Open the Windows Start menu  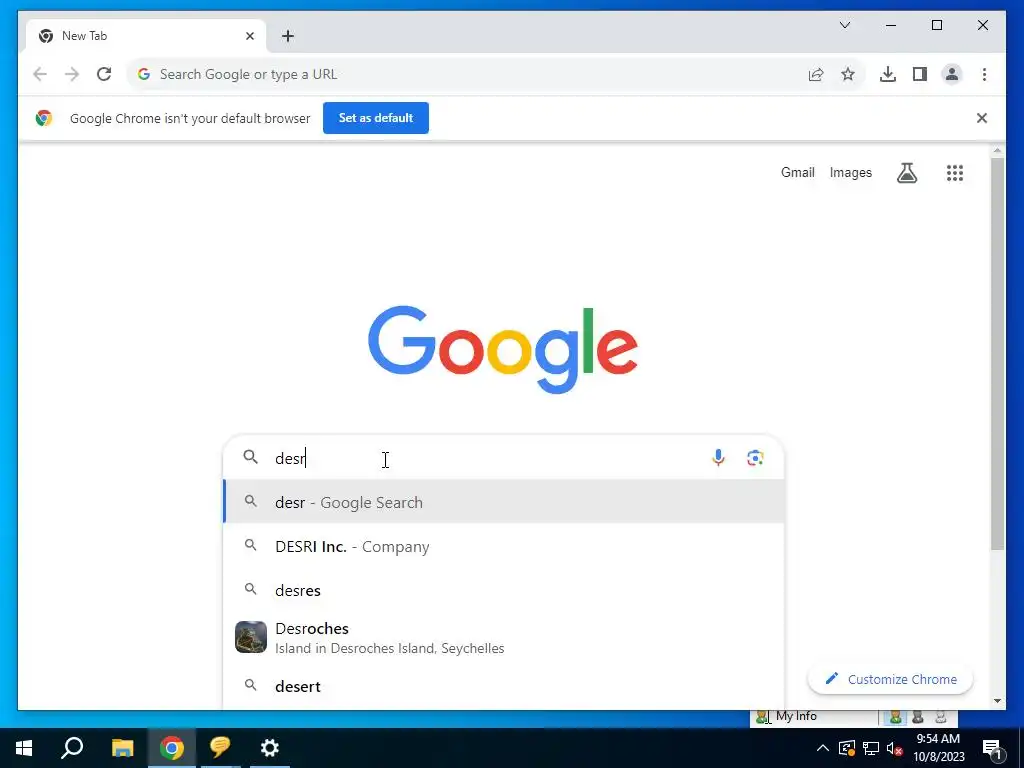coord(24,748)
